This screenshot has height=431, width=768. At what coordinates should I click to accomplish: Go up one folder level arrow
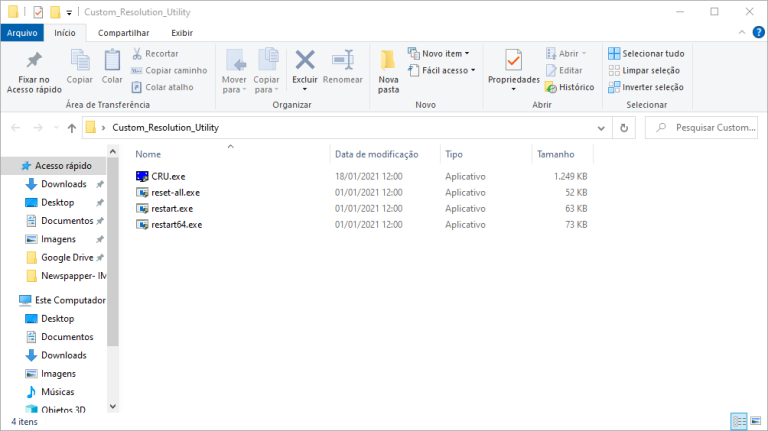pos(72,128)
